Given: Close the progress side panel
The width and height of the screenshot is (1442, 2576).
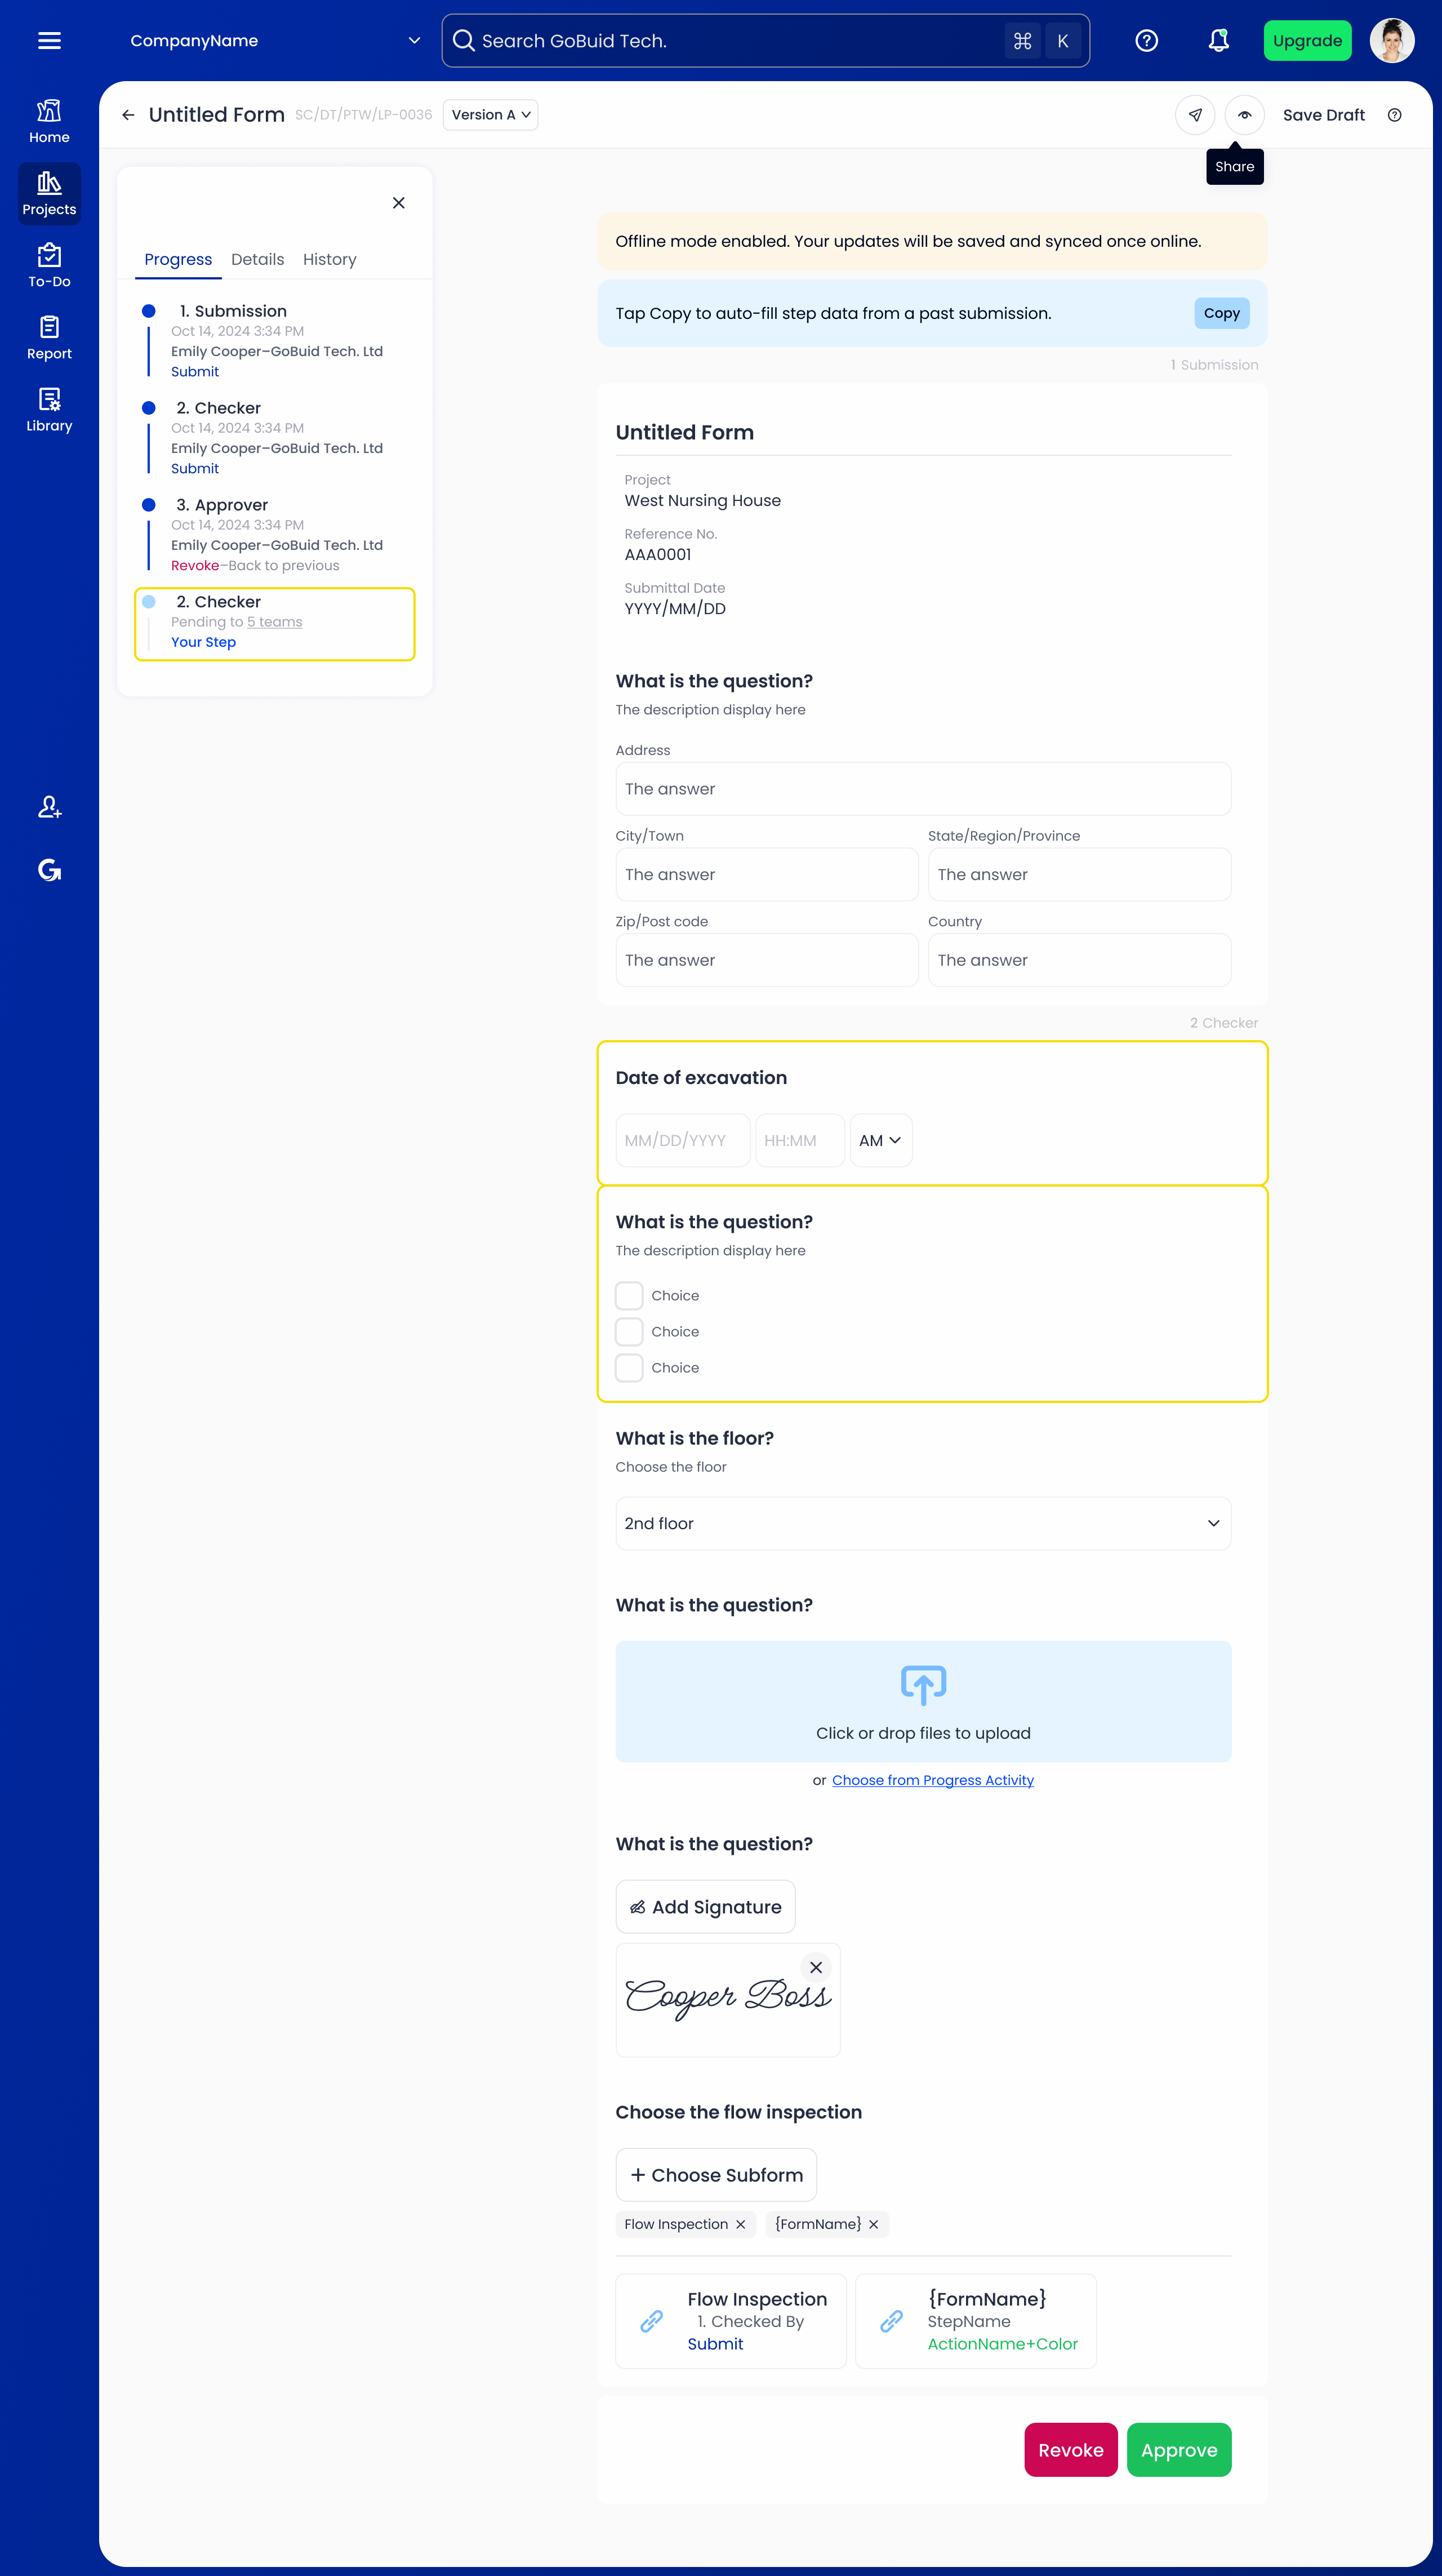Looking at the screenshot, I should tap(399, 203).
